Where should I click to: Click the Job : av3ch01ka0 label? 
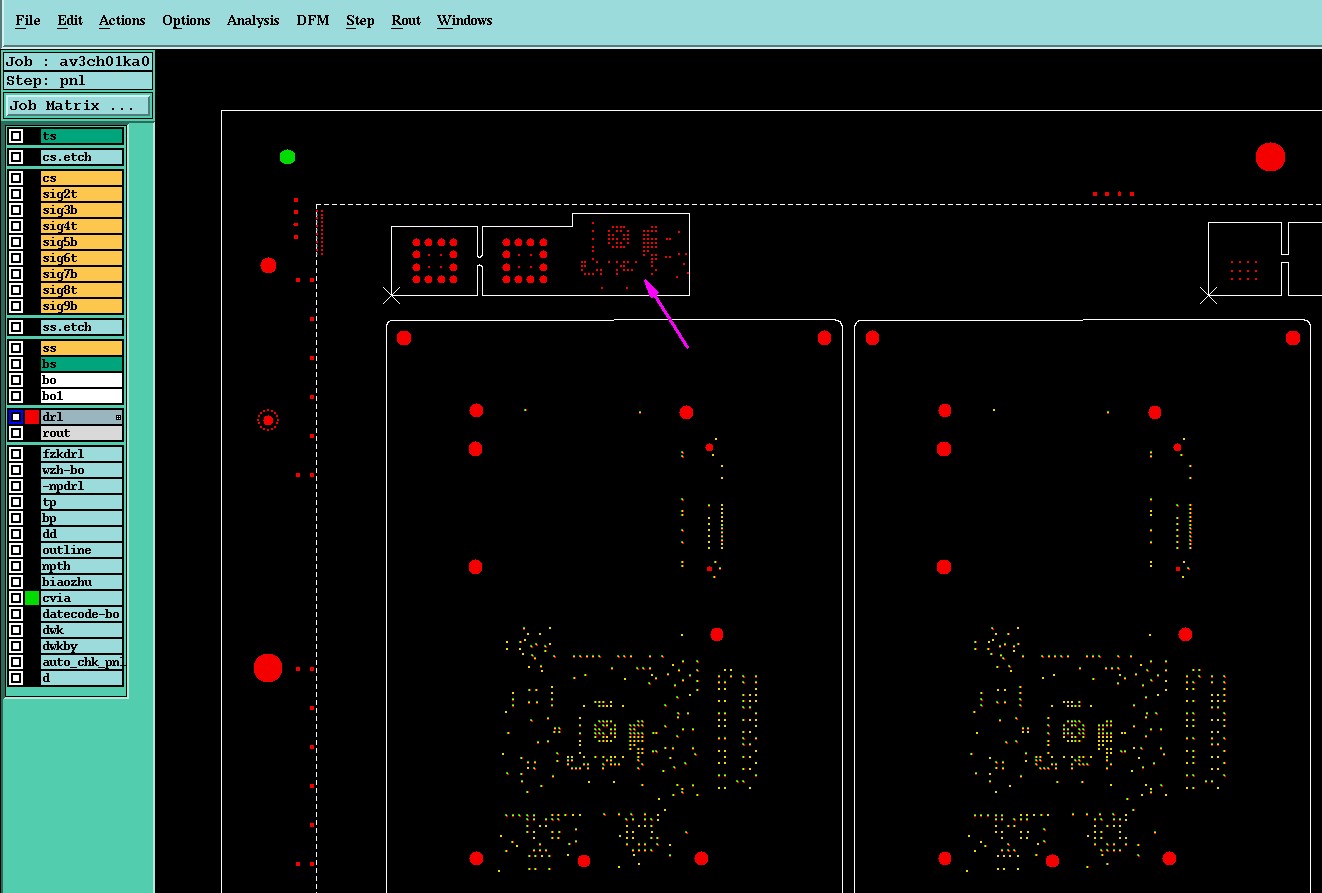point(78,61)
